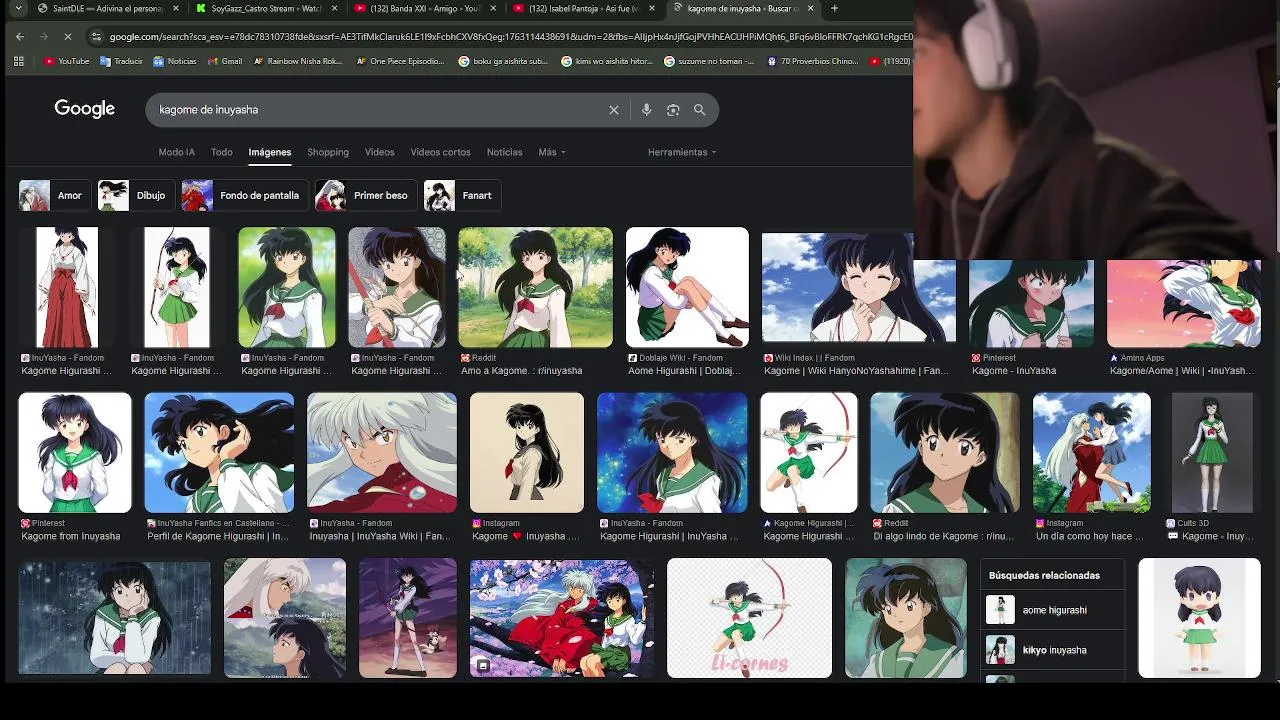Stop loading with the X button

(68, 36)
